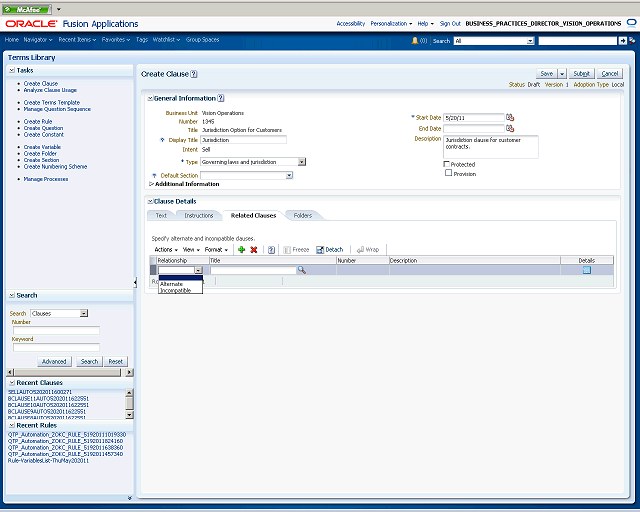Open the Format menu
This screenshot has width=640, height=512.
[216, 249]
